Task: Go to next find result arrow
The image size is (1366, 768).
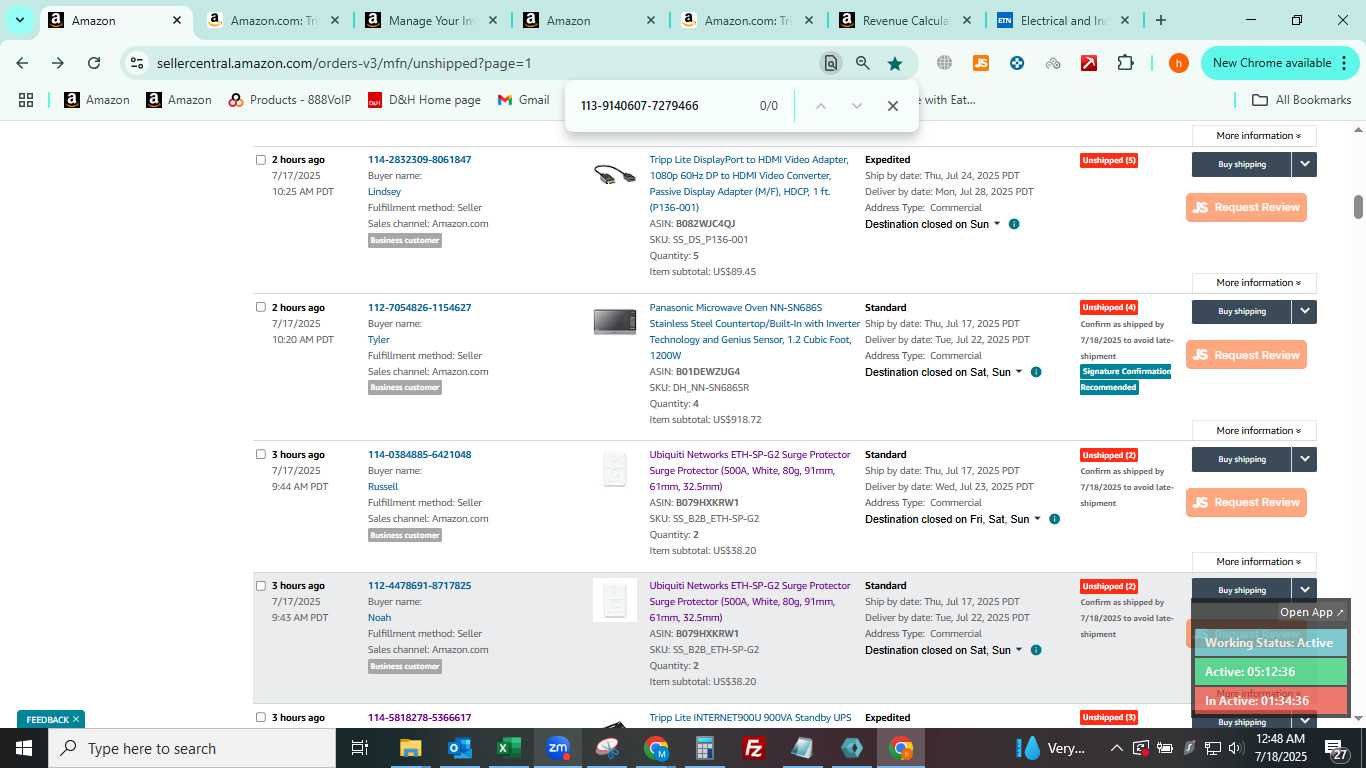Action: pos(857,106)
